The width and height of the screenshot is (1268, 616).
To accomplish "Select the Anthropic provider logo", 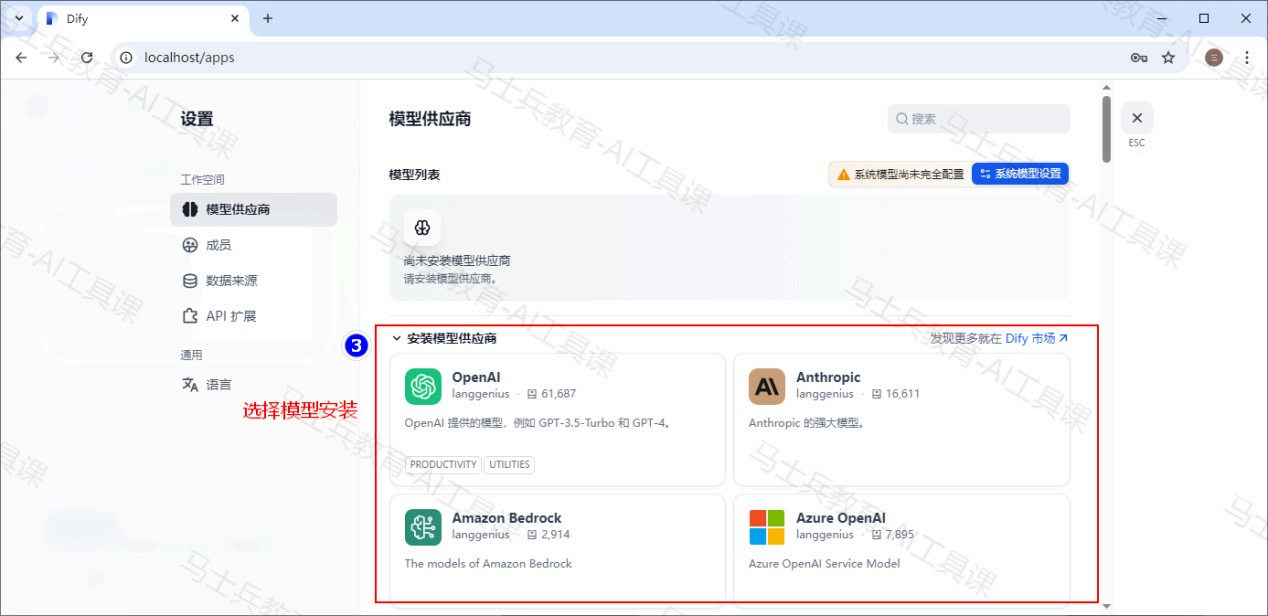I will point(767,386).
